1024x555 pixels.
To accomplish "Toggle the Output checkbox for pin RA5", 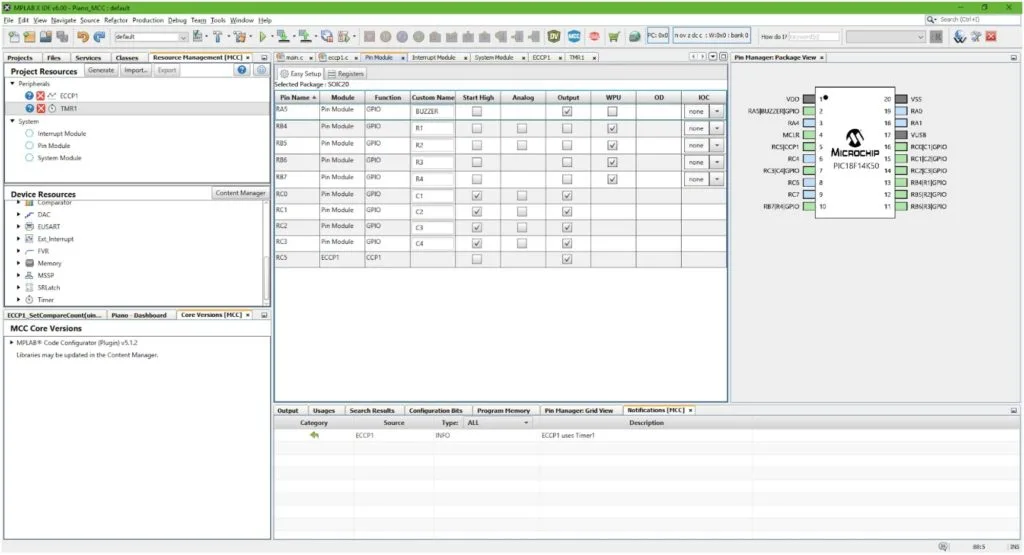I will (x=567, y=112).
